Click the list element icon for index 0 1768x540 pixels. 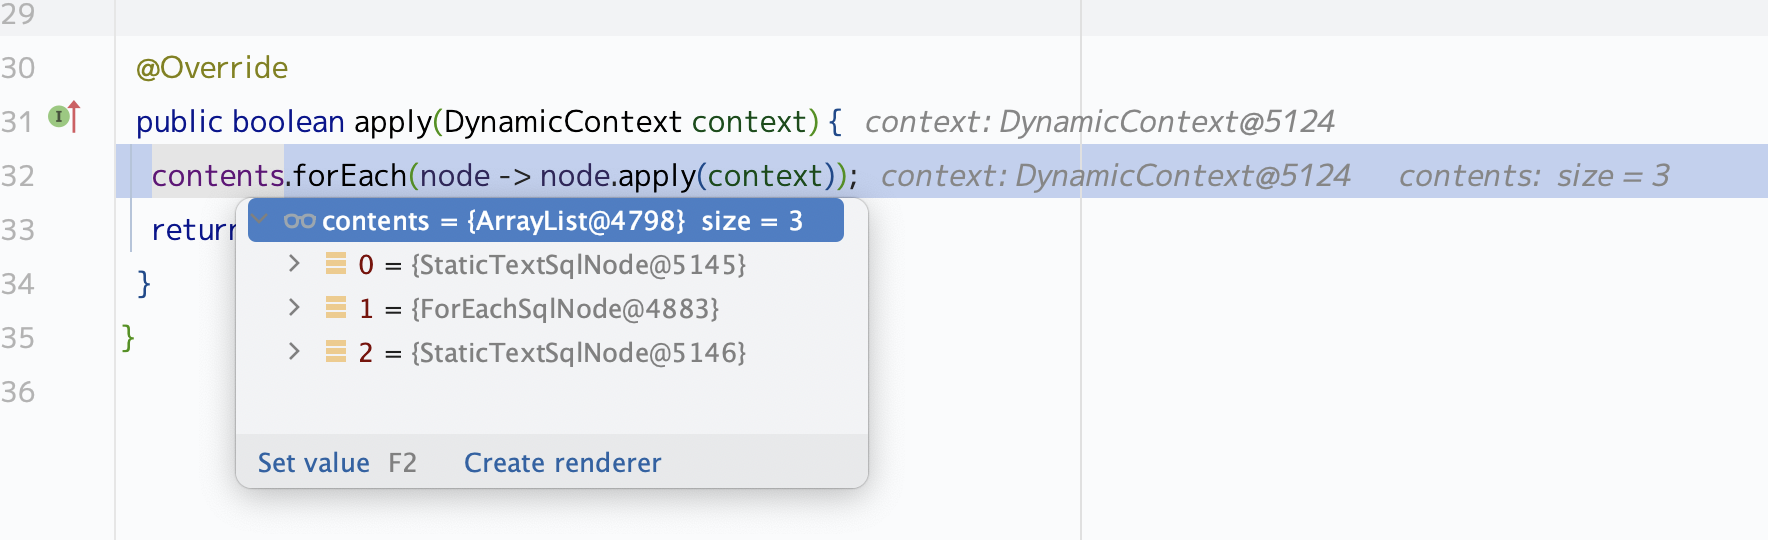point(336,264)
